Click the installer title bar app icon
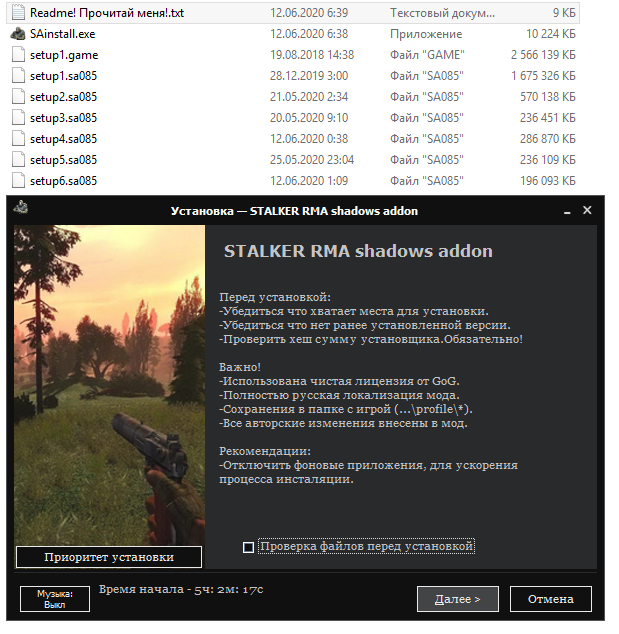This screenshot has height=634, width=619. point(21,208)
